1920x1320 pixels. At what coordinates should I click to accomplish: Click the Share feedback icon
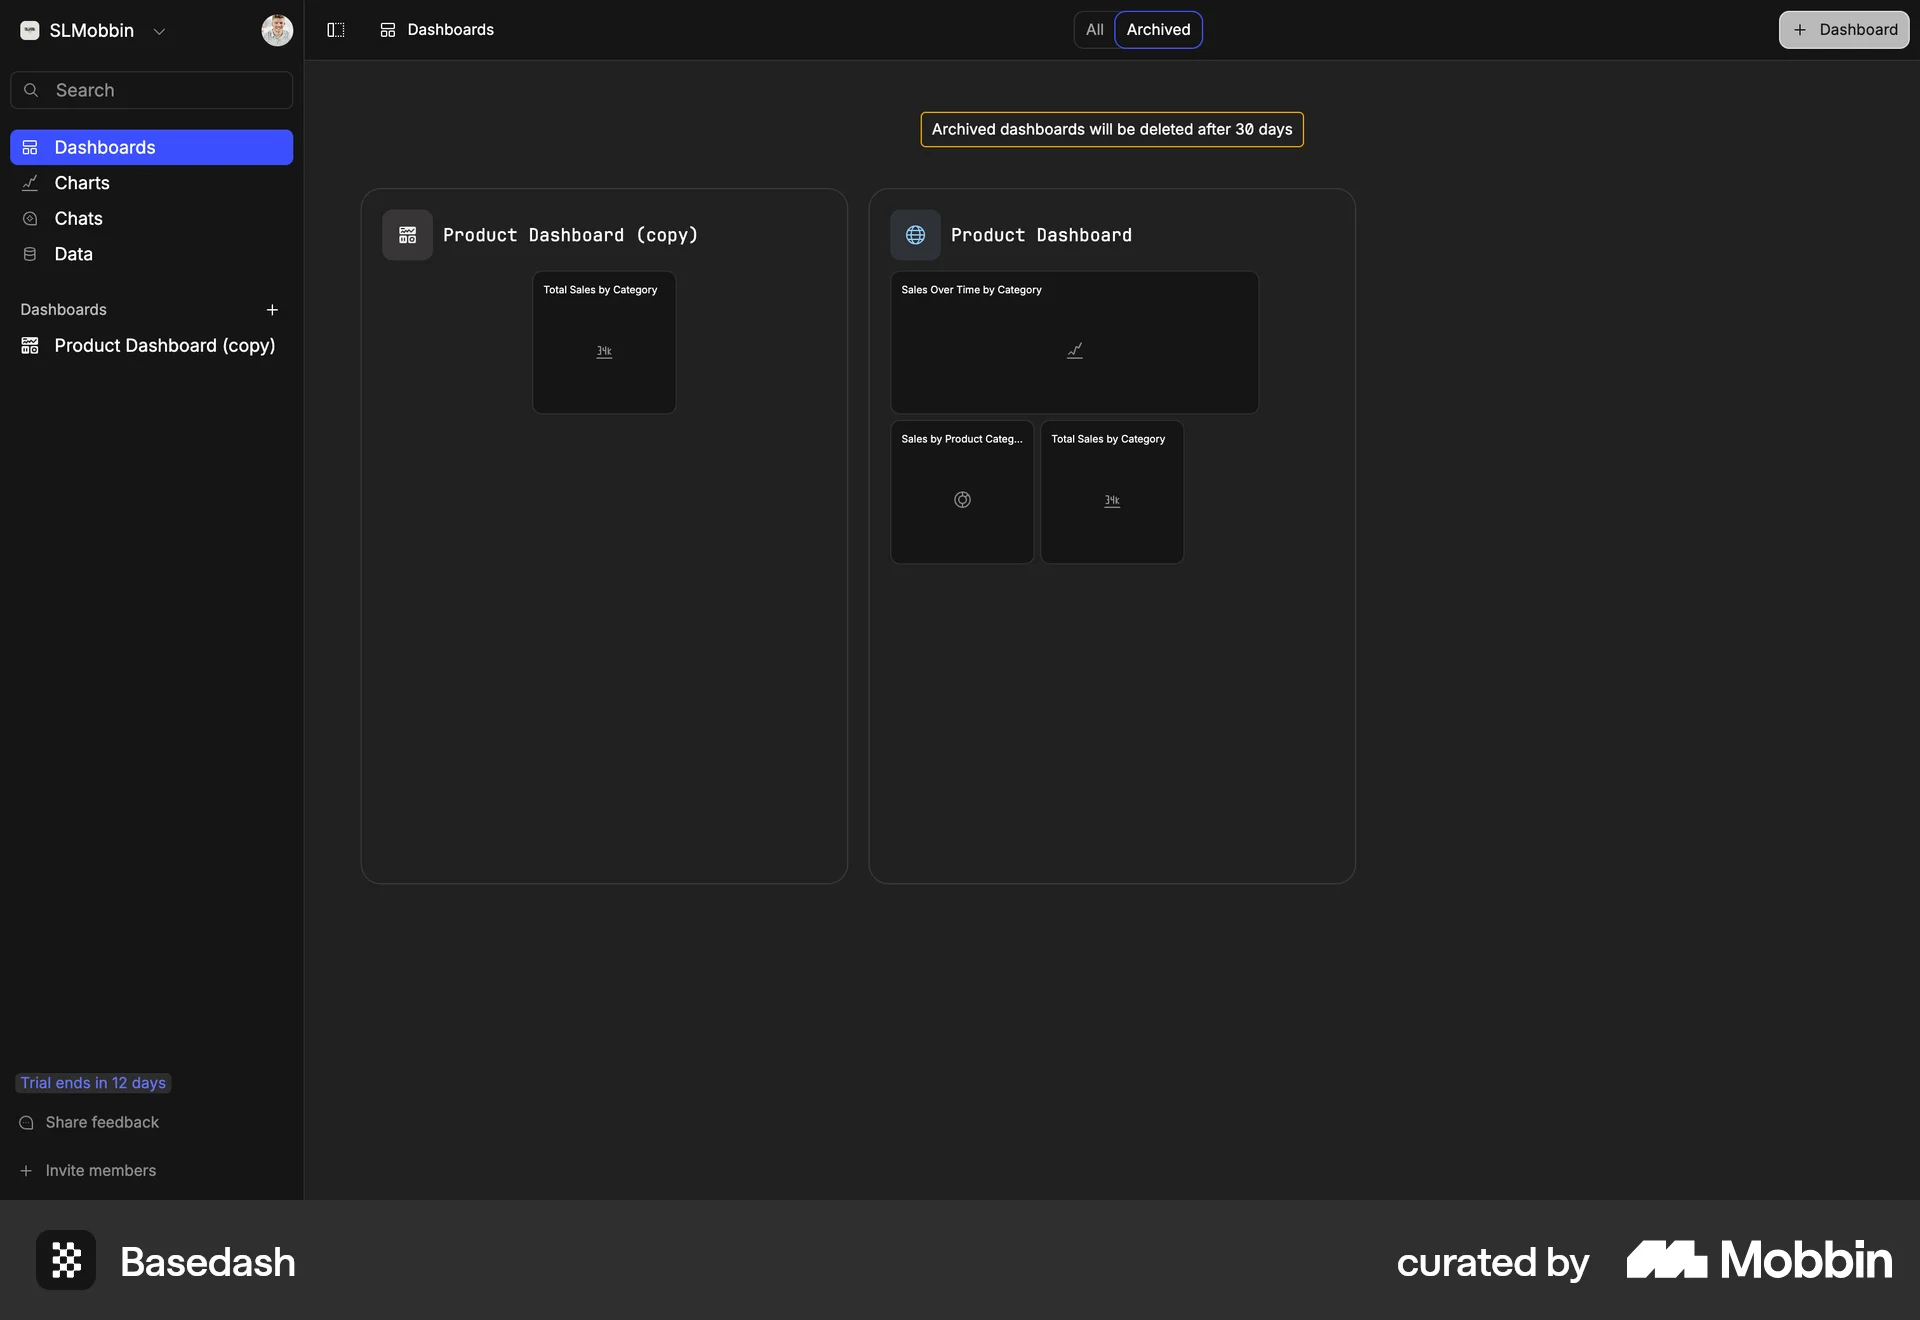coord(25,1122)
